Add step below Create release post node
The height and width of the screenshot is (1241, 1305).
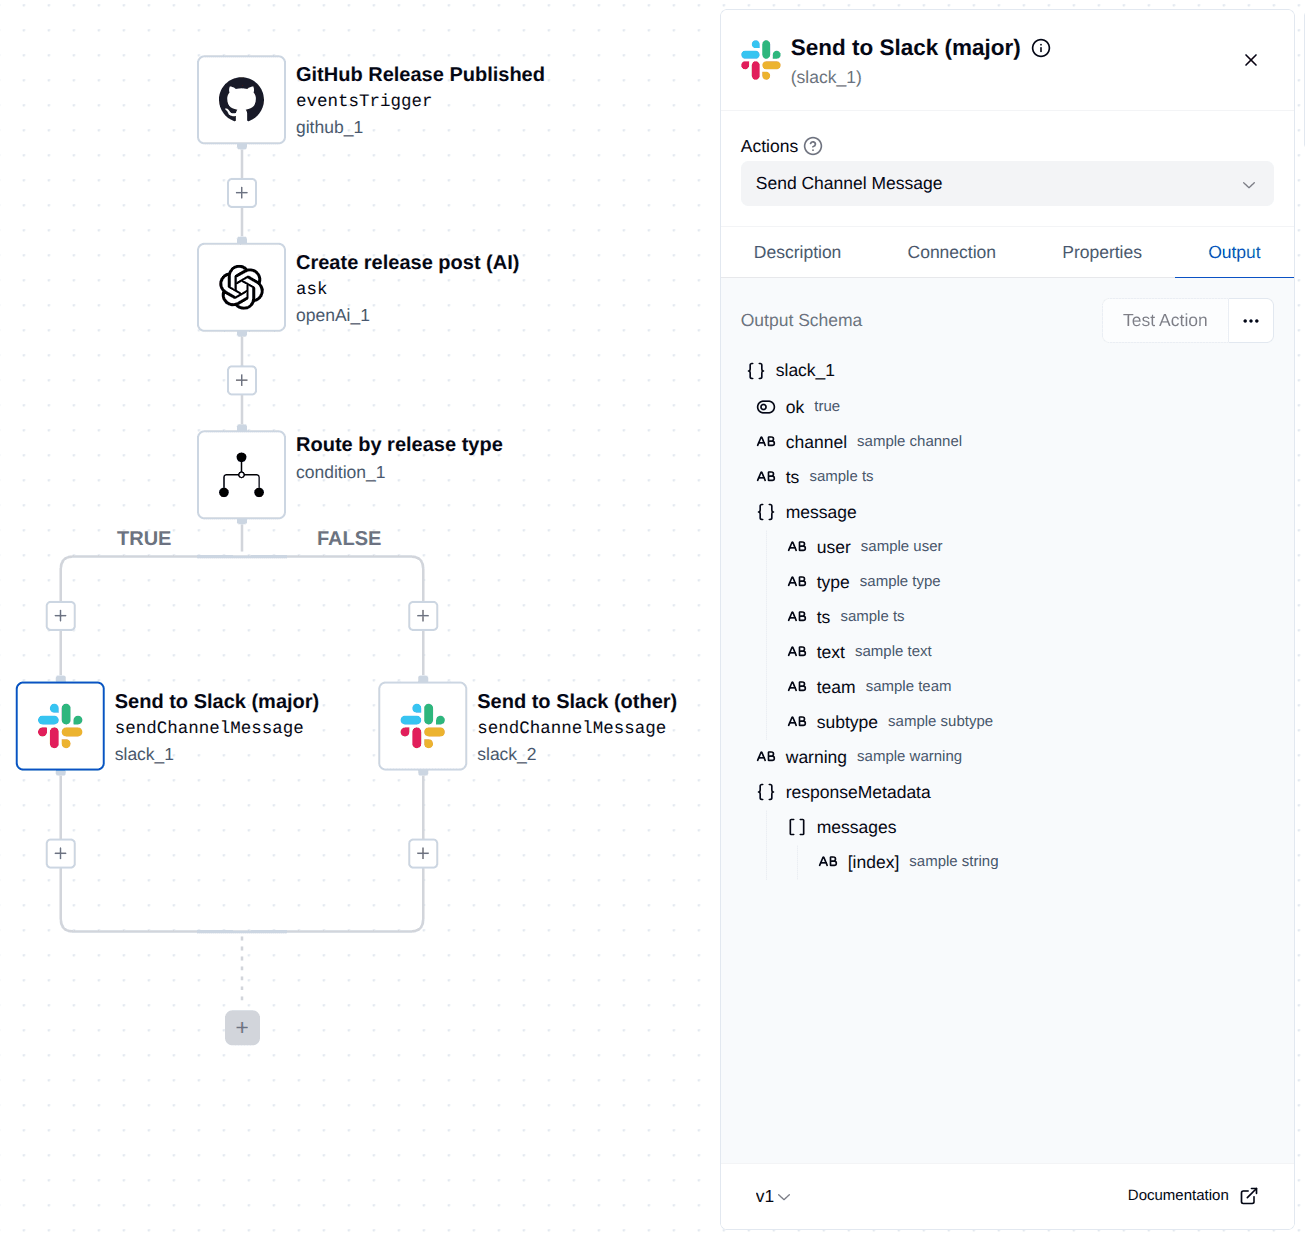point(241,381)
